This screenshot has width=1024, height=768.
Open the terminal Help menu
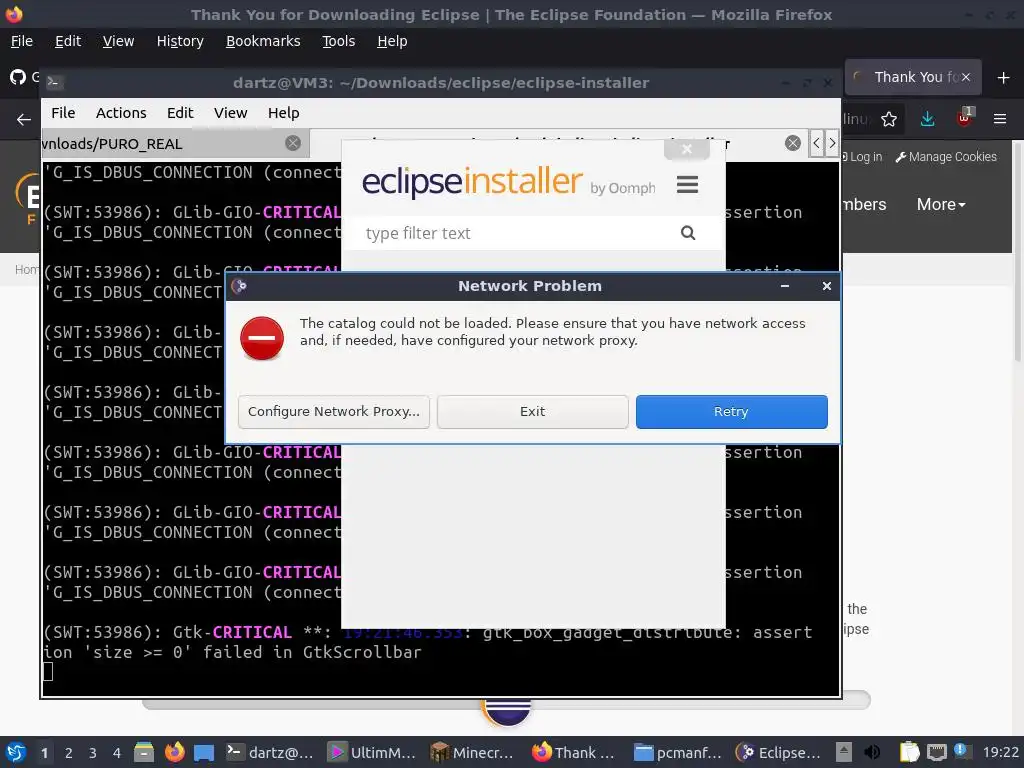283,113
